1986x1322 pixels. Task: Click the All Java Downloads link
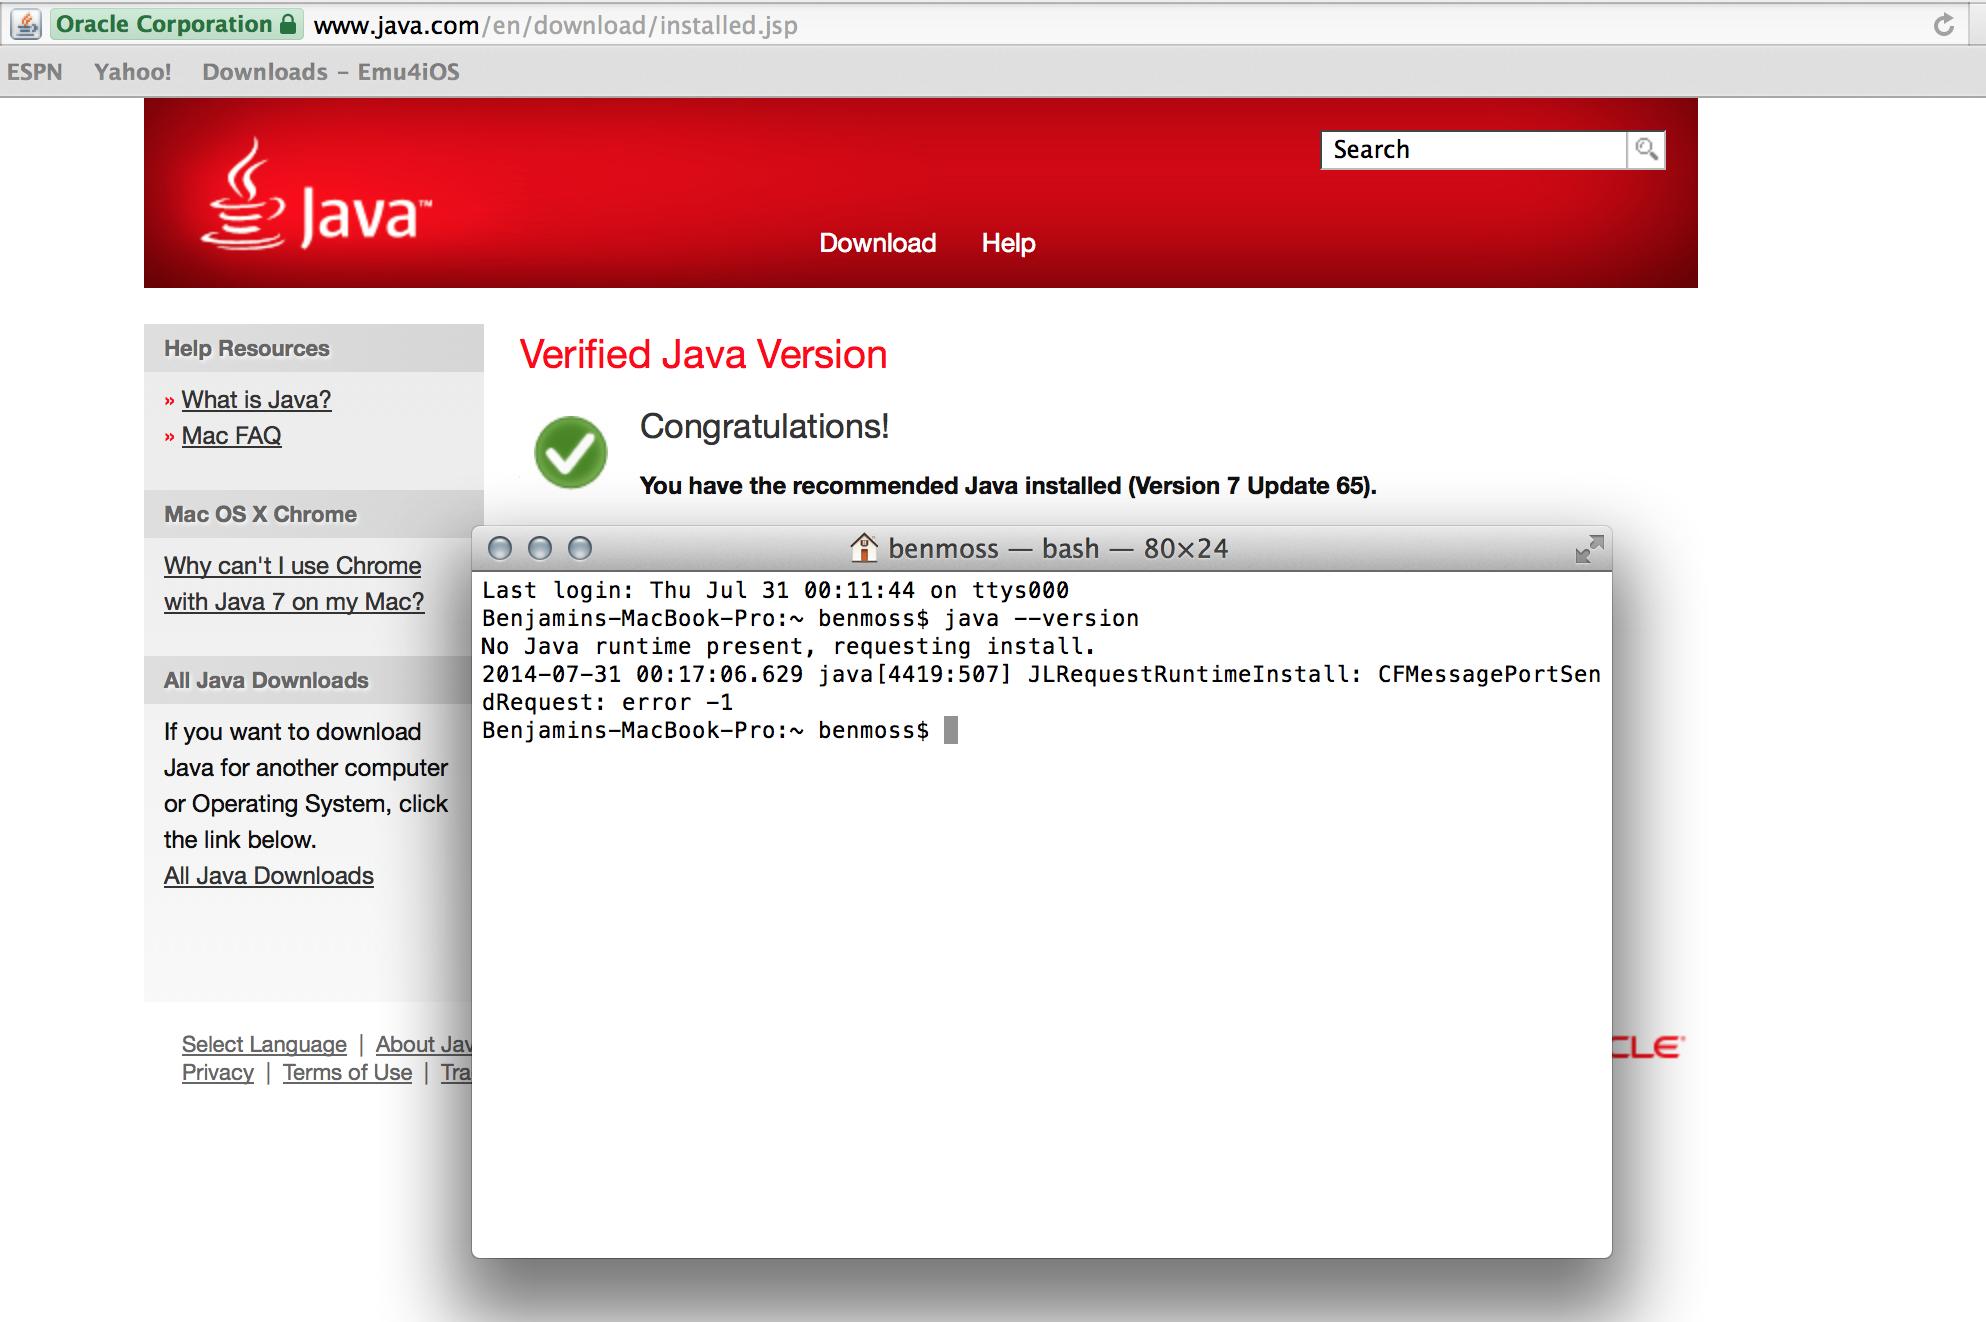[x=268, y=876]
